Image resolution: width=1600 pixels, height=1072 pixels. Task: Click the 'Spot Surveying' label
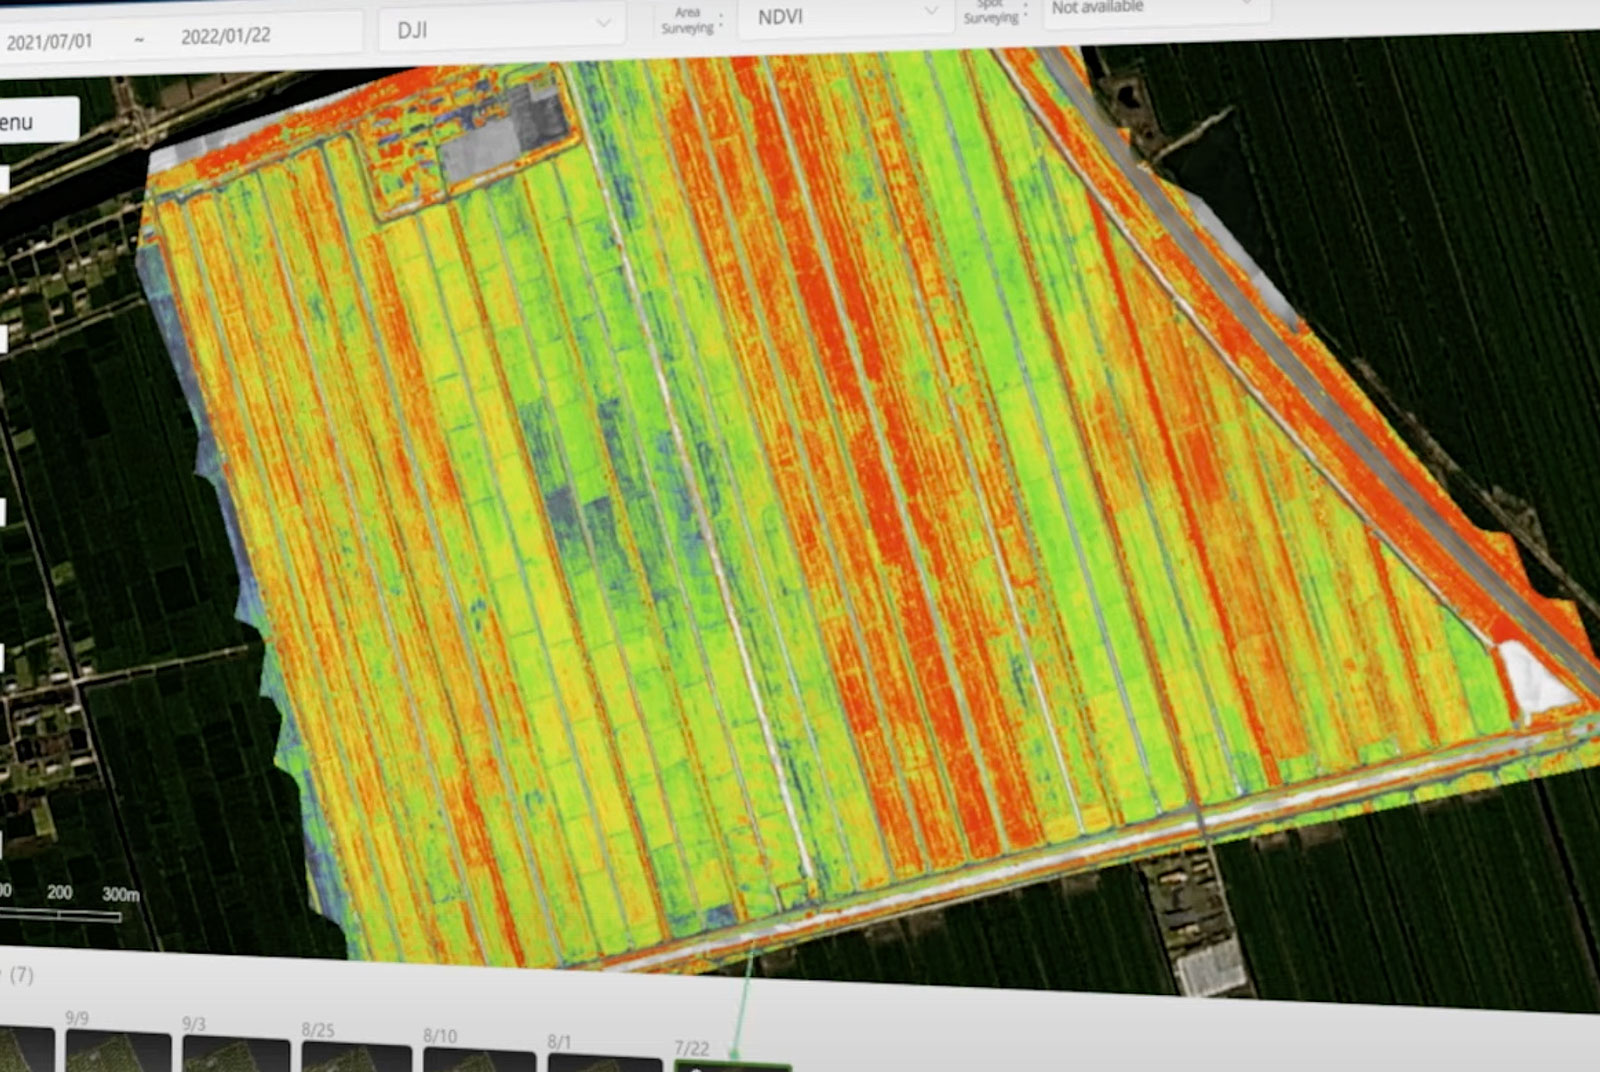(x=991, y=11)
